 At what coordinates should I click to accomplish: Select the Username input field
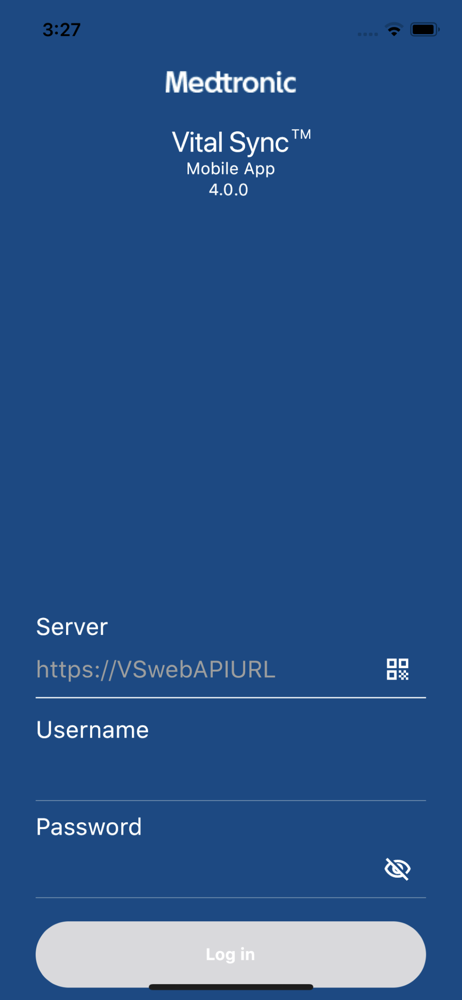[230, 772]
